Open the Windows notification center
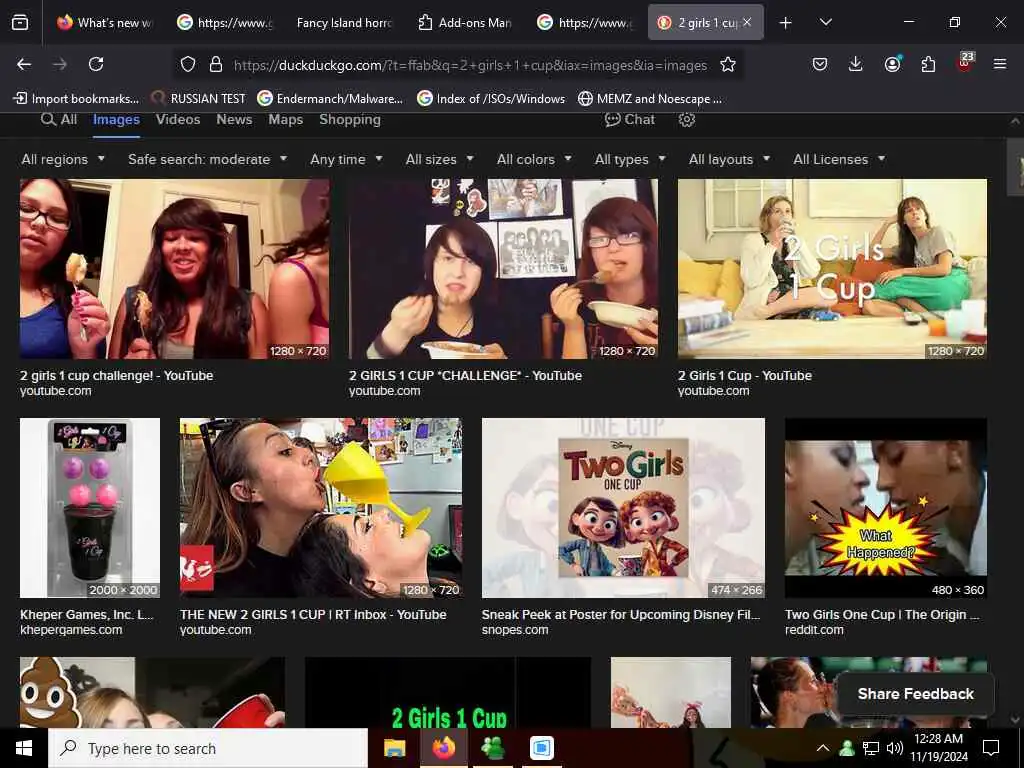The width and height of the screenshot is (1024, 768). coord(991,748)
